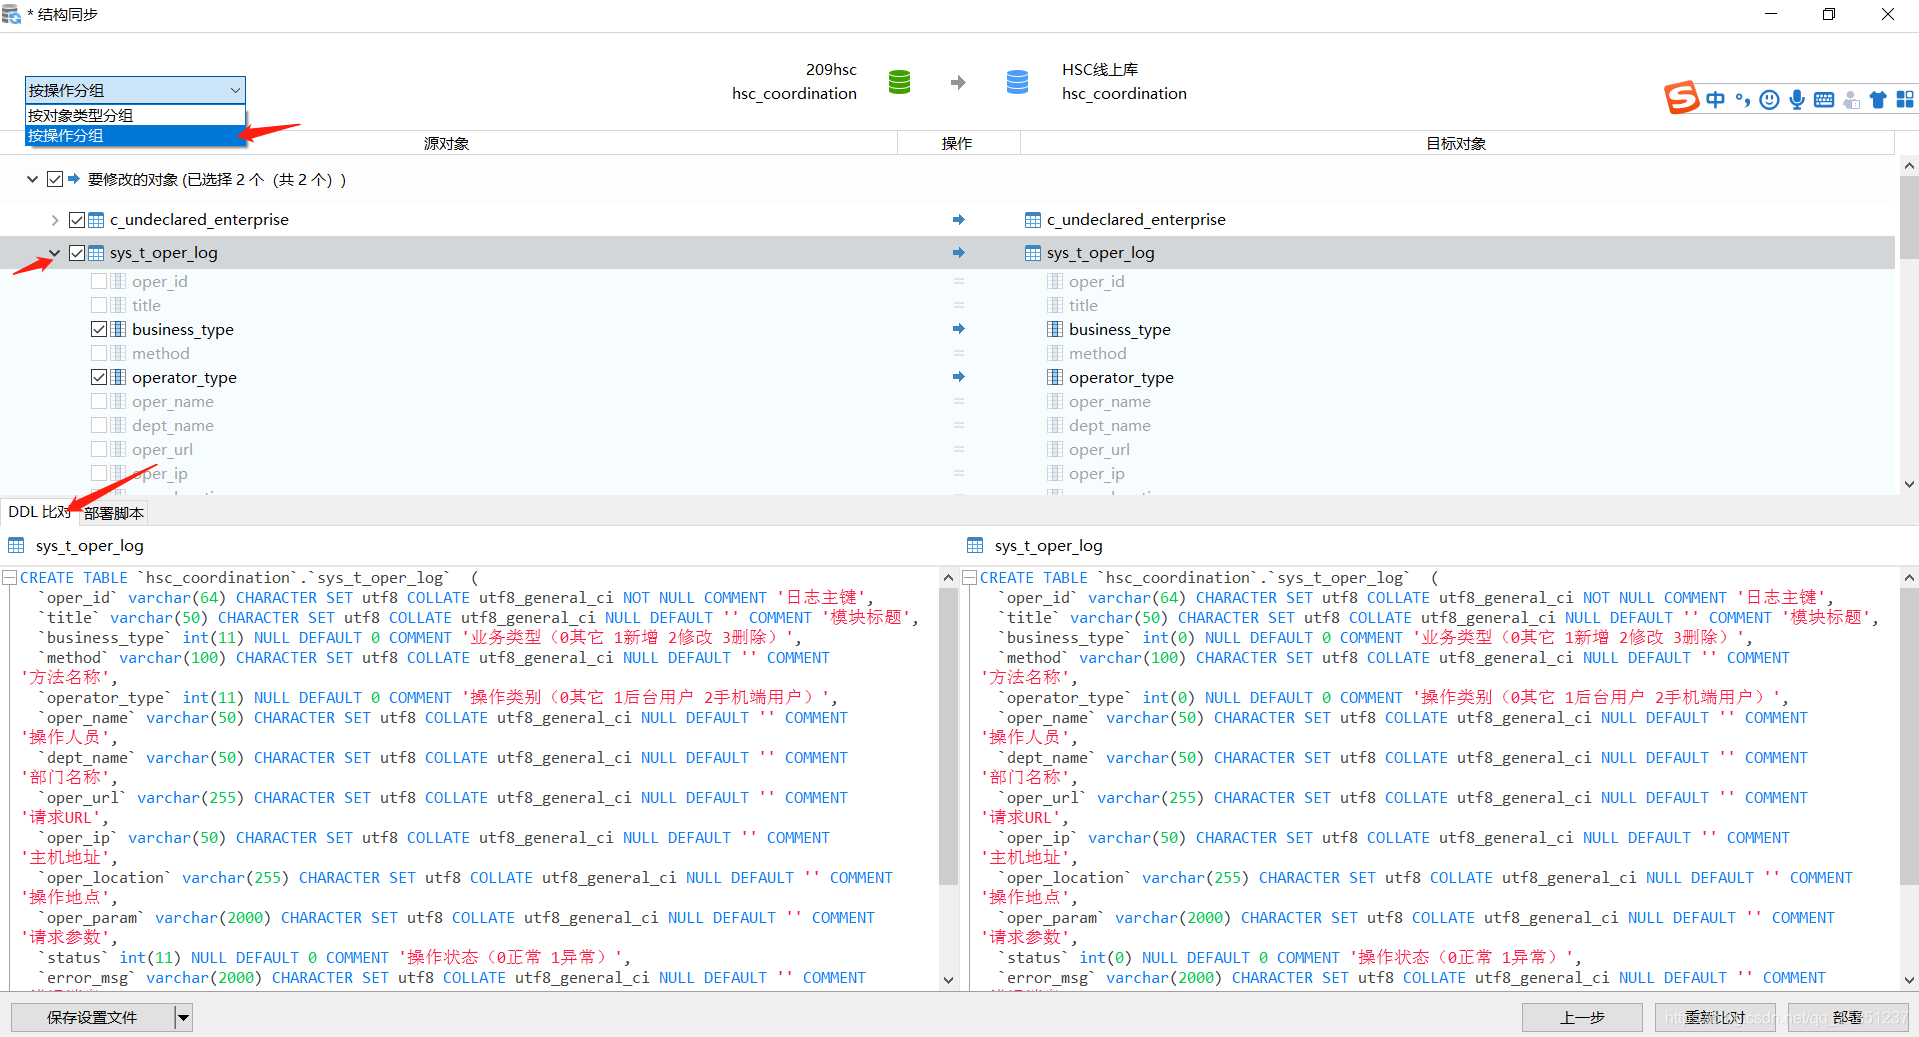Image resolution: width=1919 pixels, height=1037 pixels.
Task: Uncheck the sys_t_oper_log source table
Action: coord(77,253)
